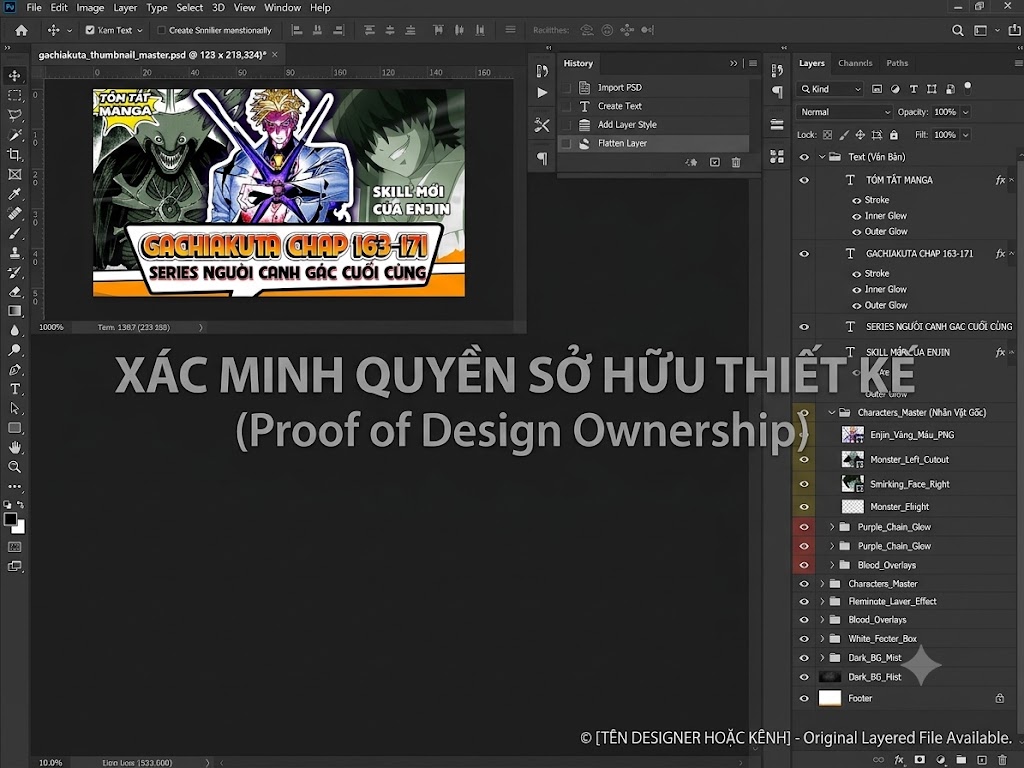Click the Enjin_Vàng_Máu_PNG layer thumbnail
This screenshot has height=768, width=1024.
pyautogui.click(x=852, y=435)
